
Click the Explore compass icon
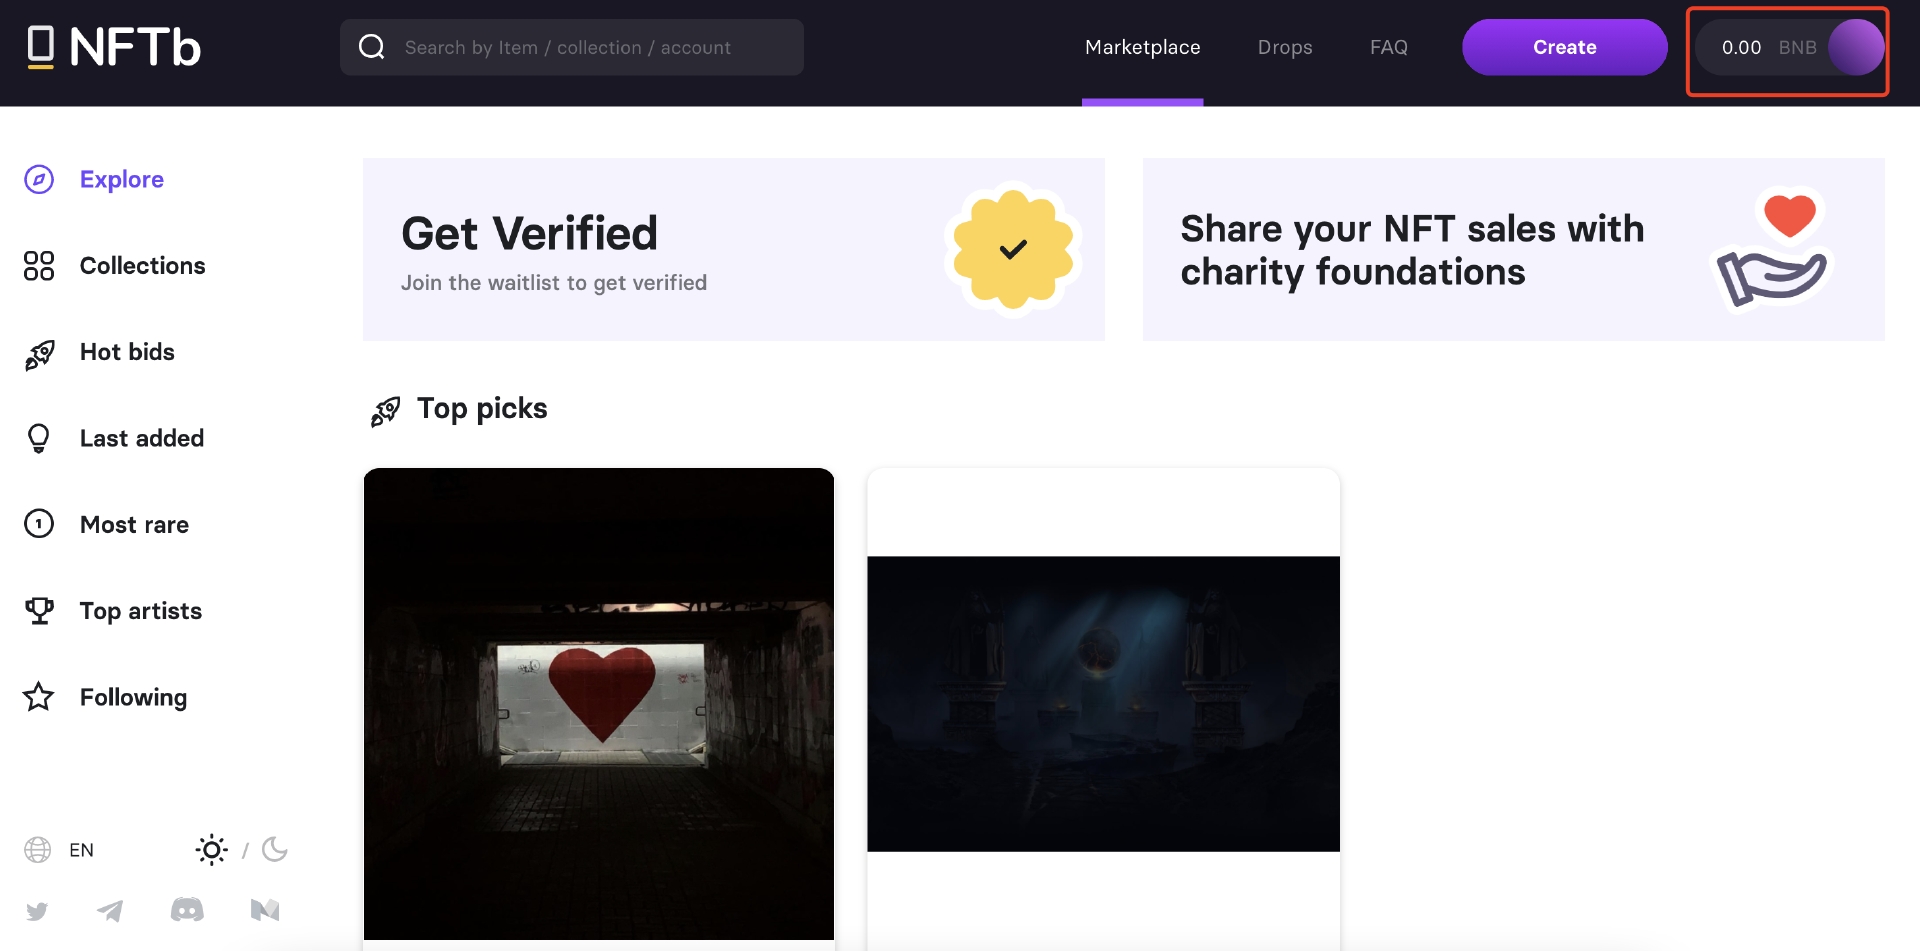39,179
